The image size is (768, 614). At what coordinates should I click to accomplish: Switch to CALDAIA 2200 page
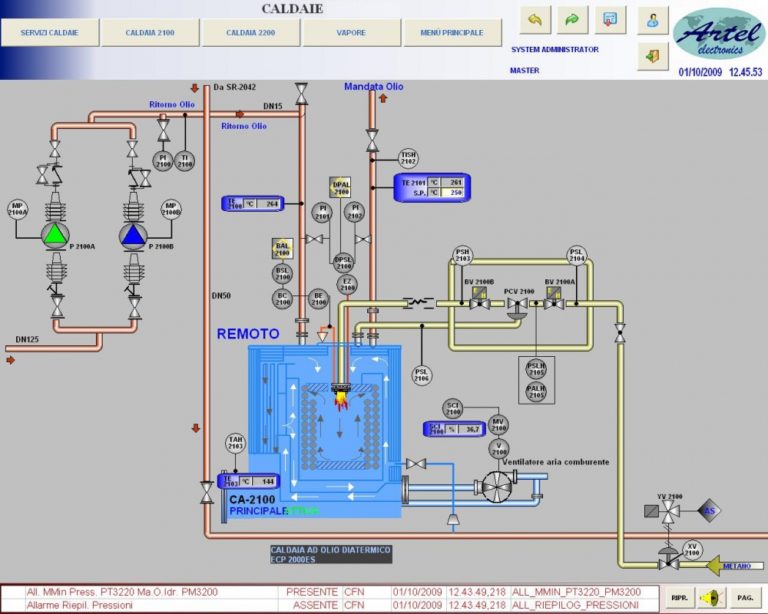251,33
